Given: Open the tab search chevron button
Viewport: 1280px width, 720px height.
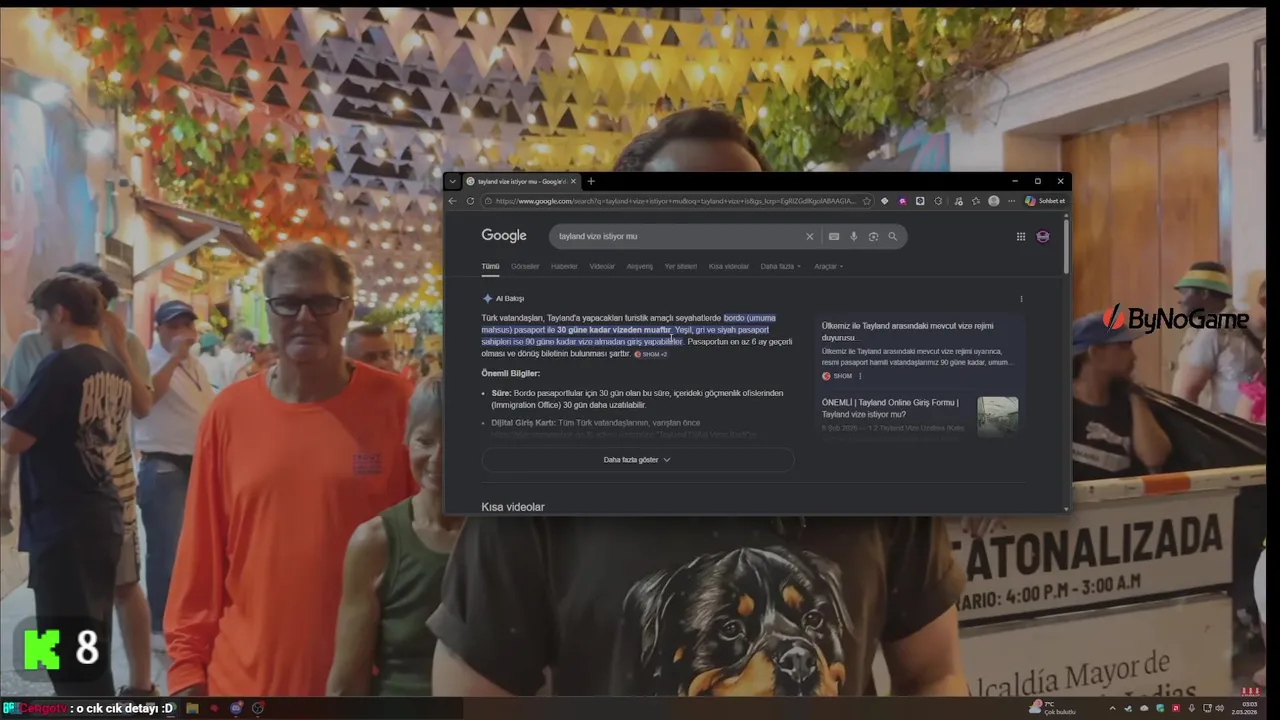Looking at the screenshot, I should (x=452, y=181).
